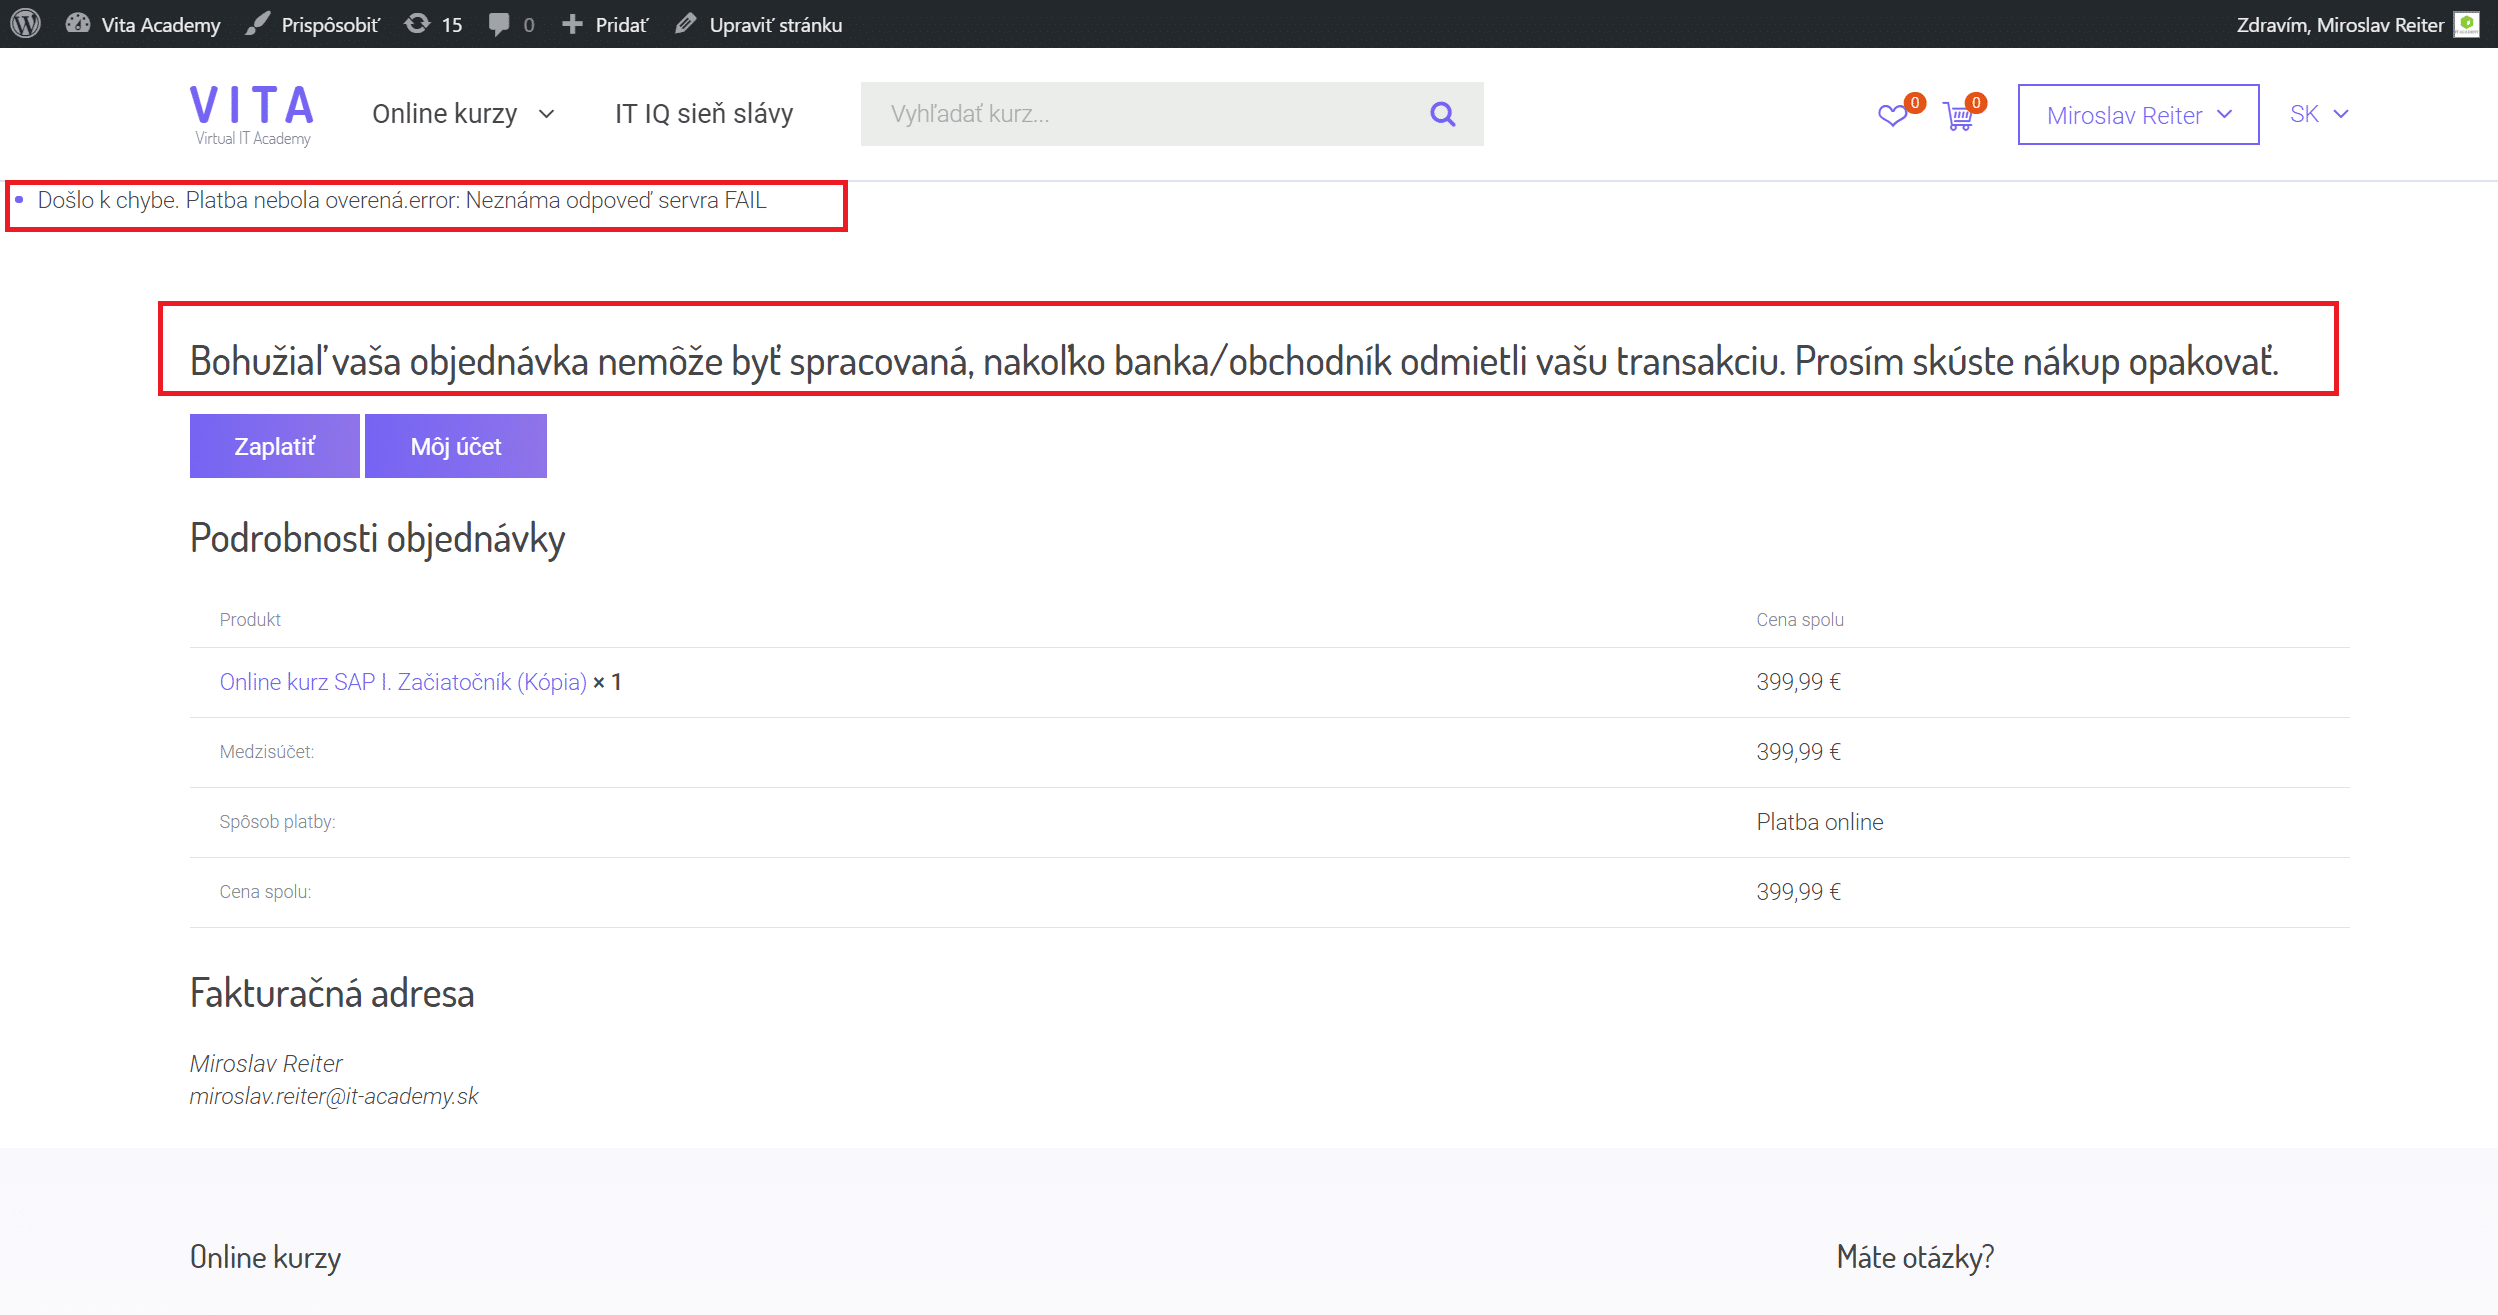Expand the Online kurzy navigation menu

[x=463, y=114]
